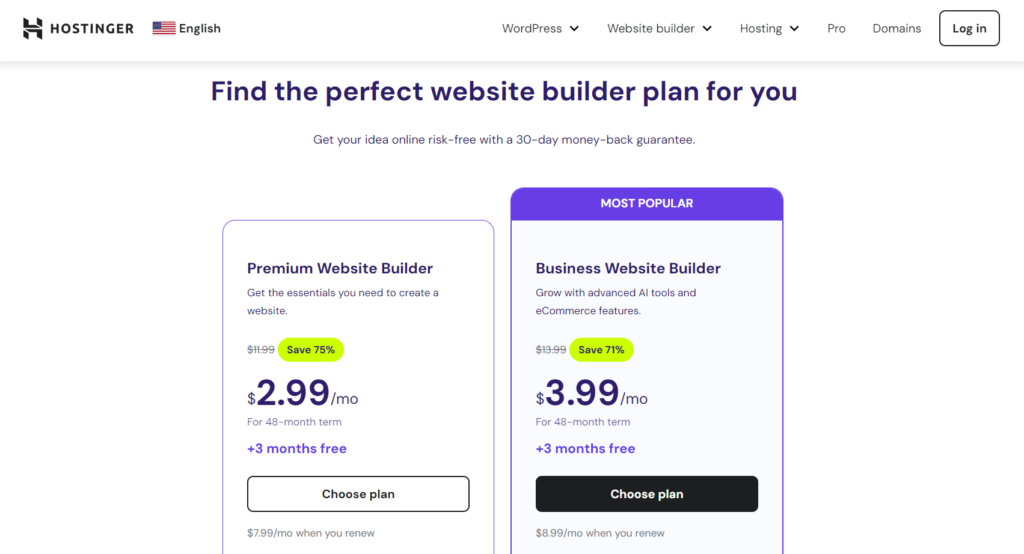Image resolution: width=1024 pixels, height=554 pixels.
Task: Go to the Pro page
Action: pyautogui.click(x=836, y=29)
